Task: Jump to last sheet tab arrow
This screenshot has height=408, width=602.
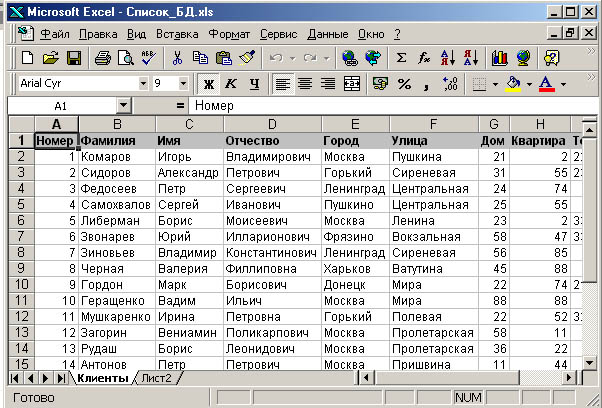Action: (61, 378)
